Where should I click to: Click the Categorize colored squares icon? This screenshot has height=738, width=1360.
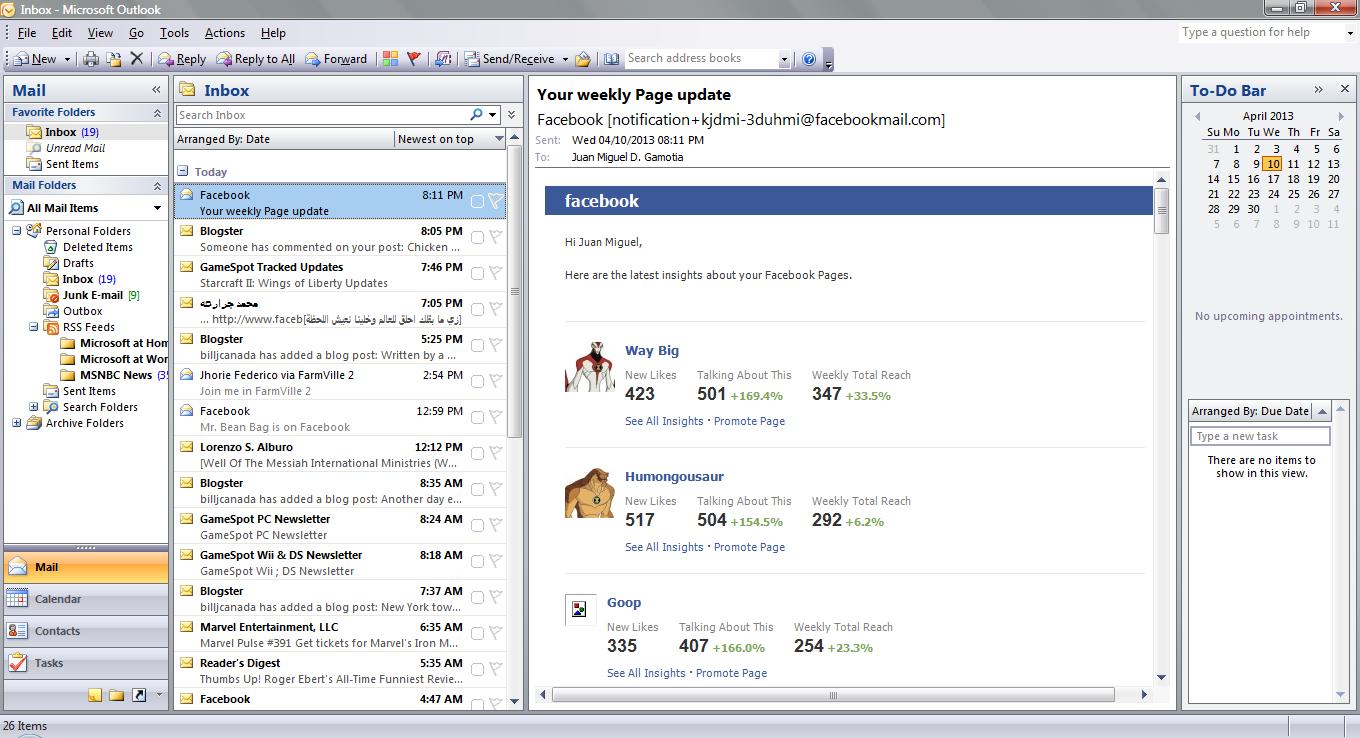[390, 59]
